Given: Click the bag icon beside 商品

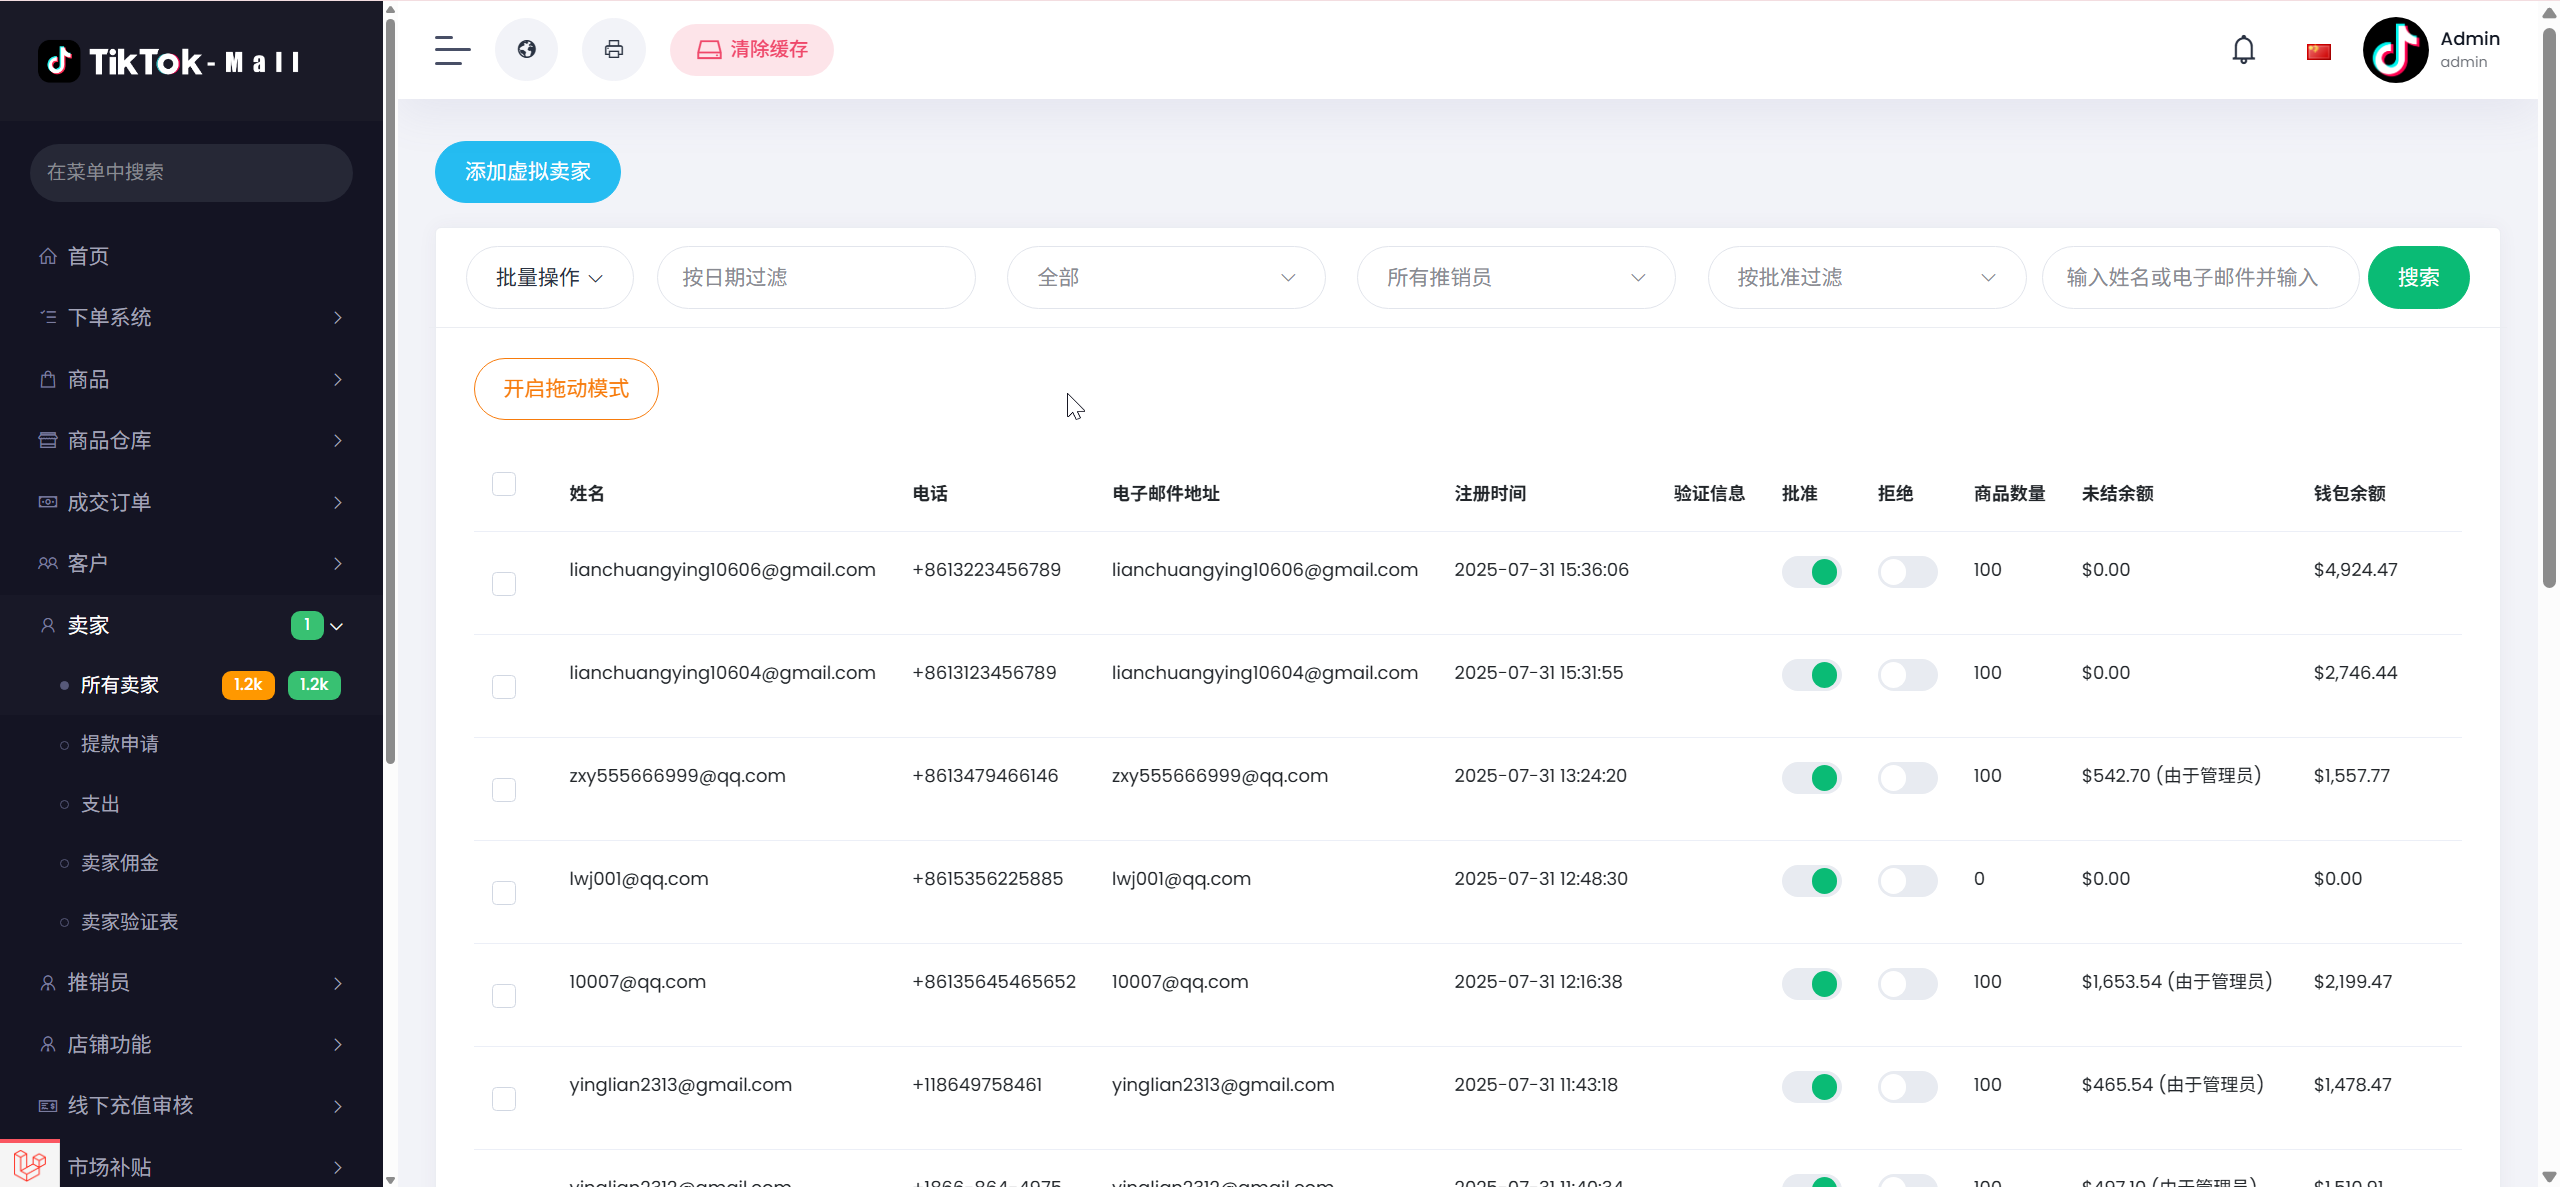Looking at the screenshot, I should 48,379.
